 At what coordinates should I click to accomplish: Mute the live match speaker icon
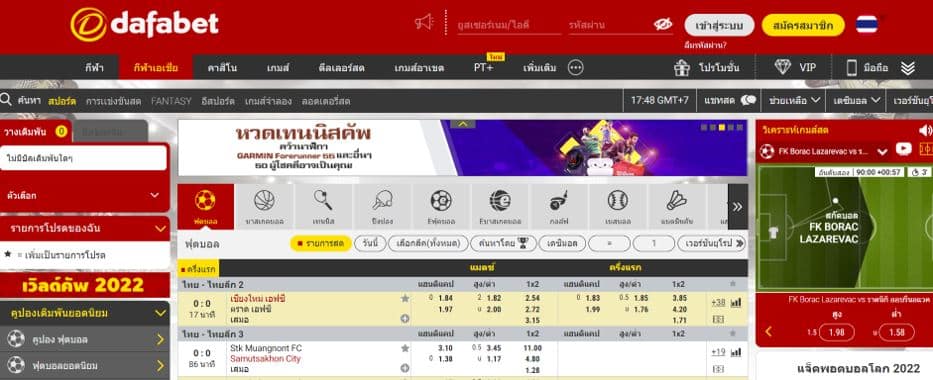point(925,130)
